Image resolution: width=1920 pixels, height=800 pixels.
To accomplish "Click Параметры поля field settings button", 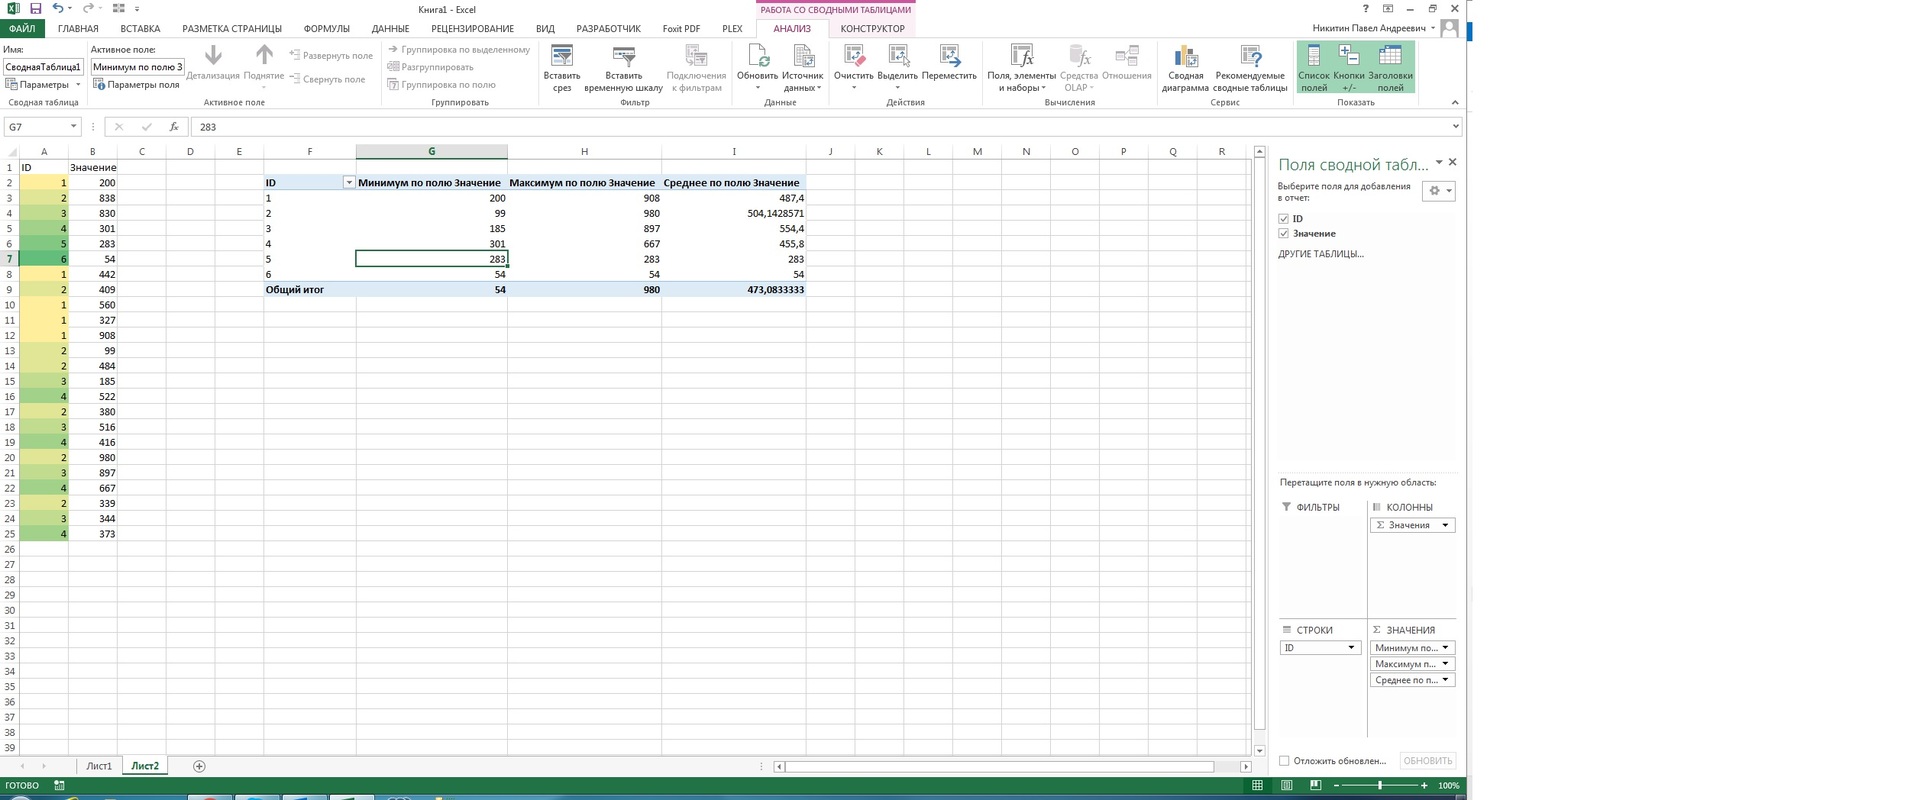I will coord(137,85).
